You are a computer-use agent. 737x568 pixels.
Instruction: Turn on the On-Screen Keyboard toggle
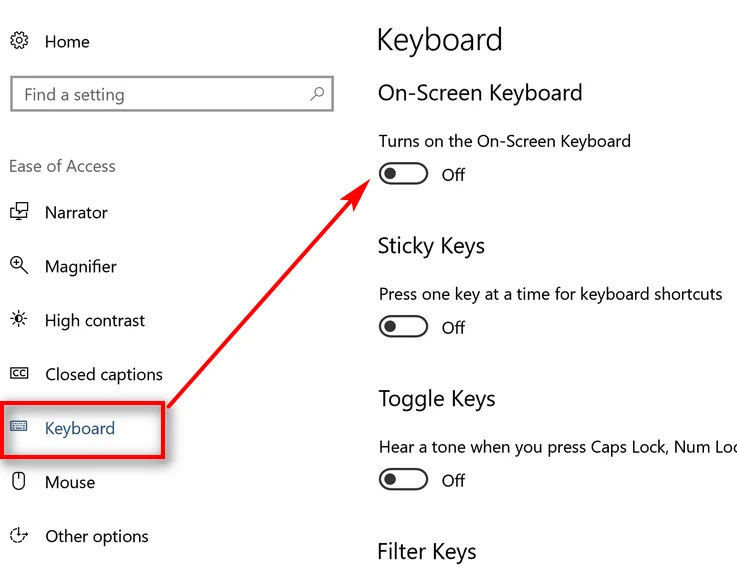click(403, 174)
